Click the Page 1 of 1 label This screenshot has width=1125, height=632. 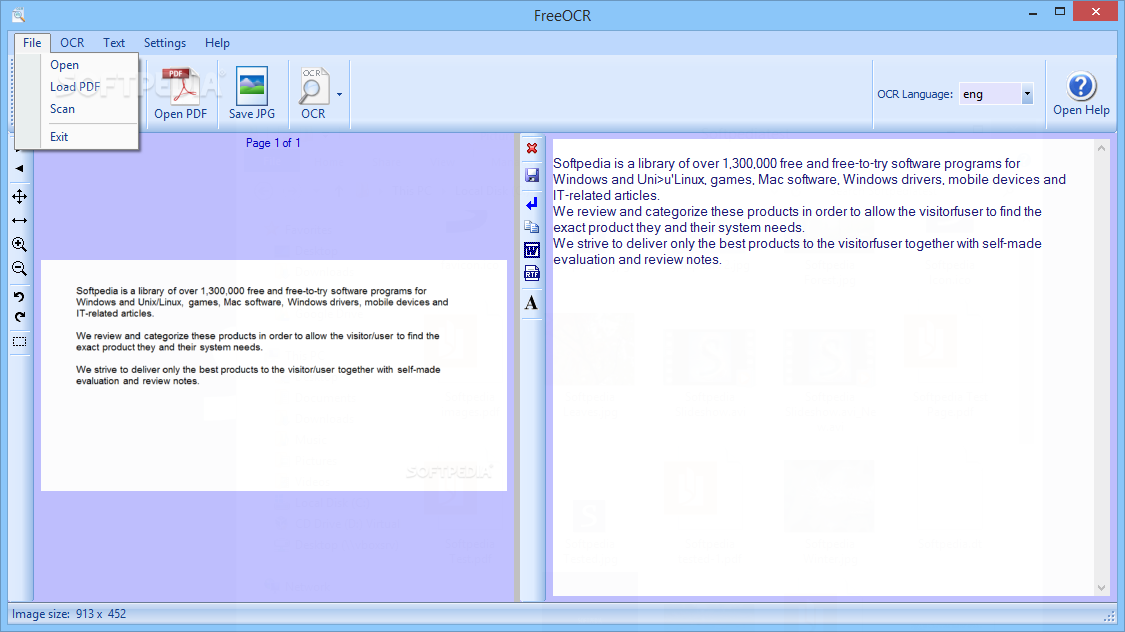coord(273,143)
